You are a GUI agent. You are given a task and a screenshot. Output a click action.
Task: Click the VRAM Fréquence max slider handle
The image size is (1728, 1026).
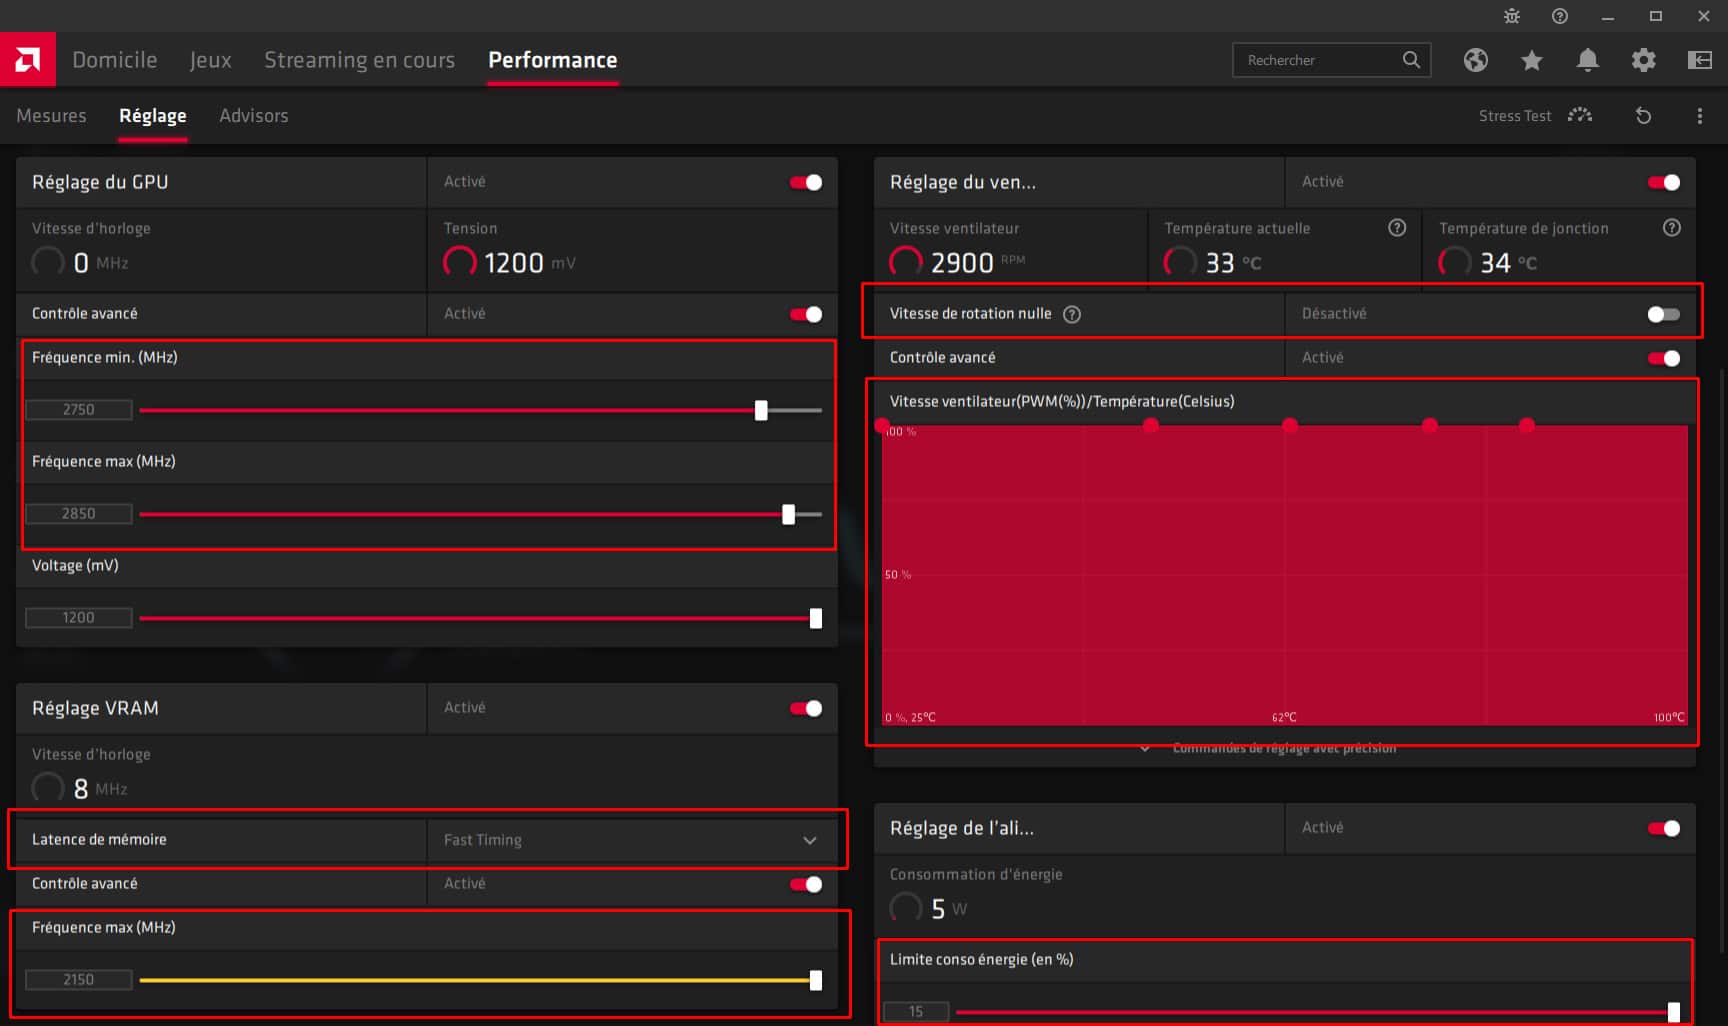click(x=815, y=980)
